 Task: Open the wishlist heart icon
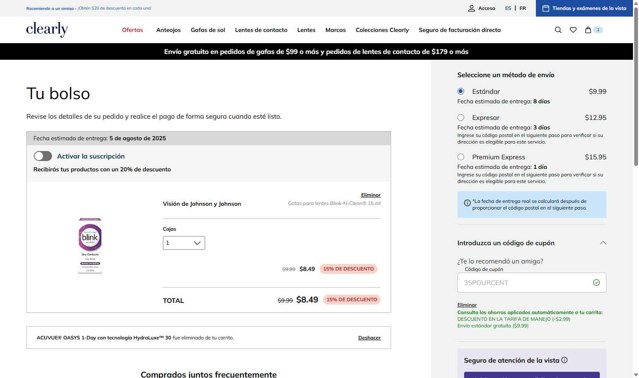pyautogui.click(x=573, y=30)
